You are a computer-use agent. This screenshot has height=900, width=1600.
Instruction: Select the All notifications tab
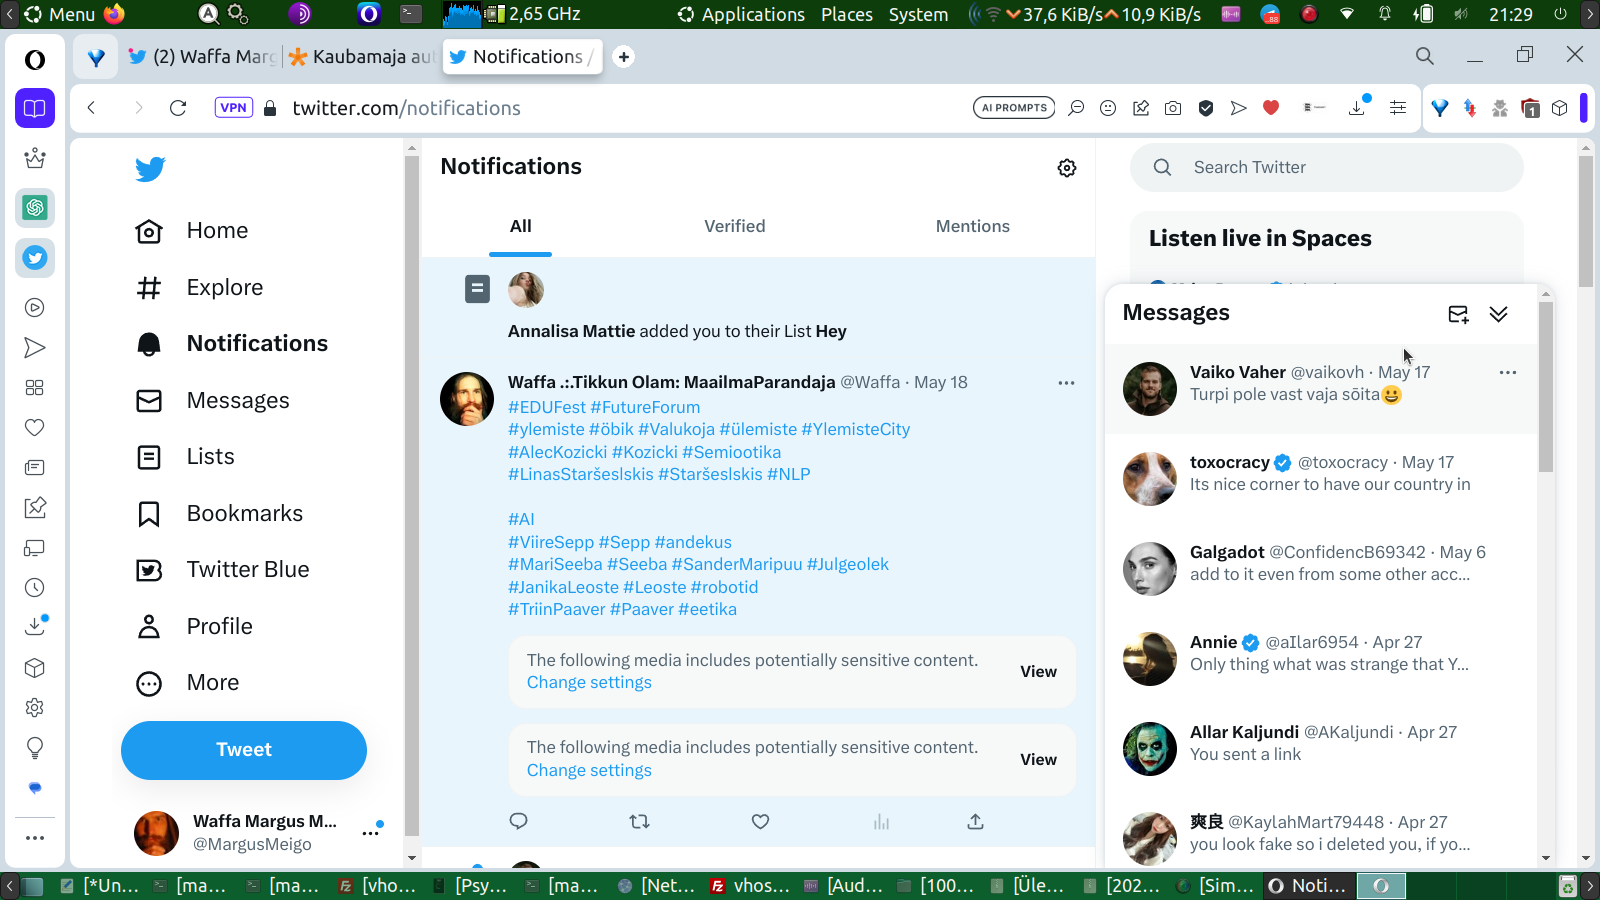point(520,227)
